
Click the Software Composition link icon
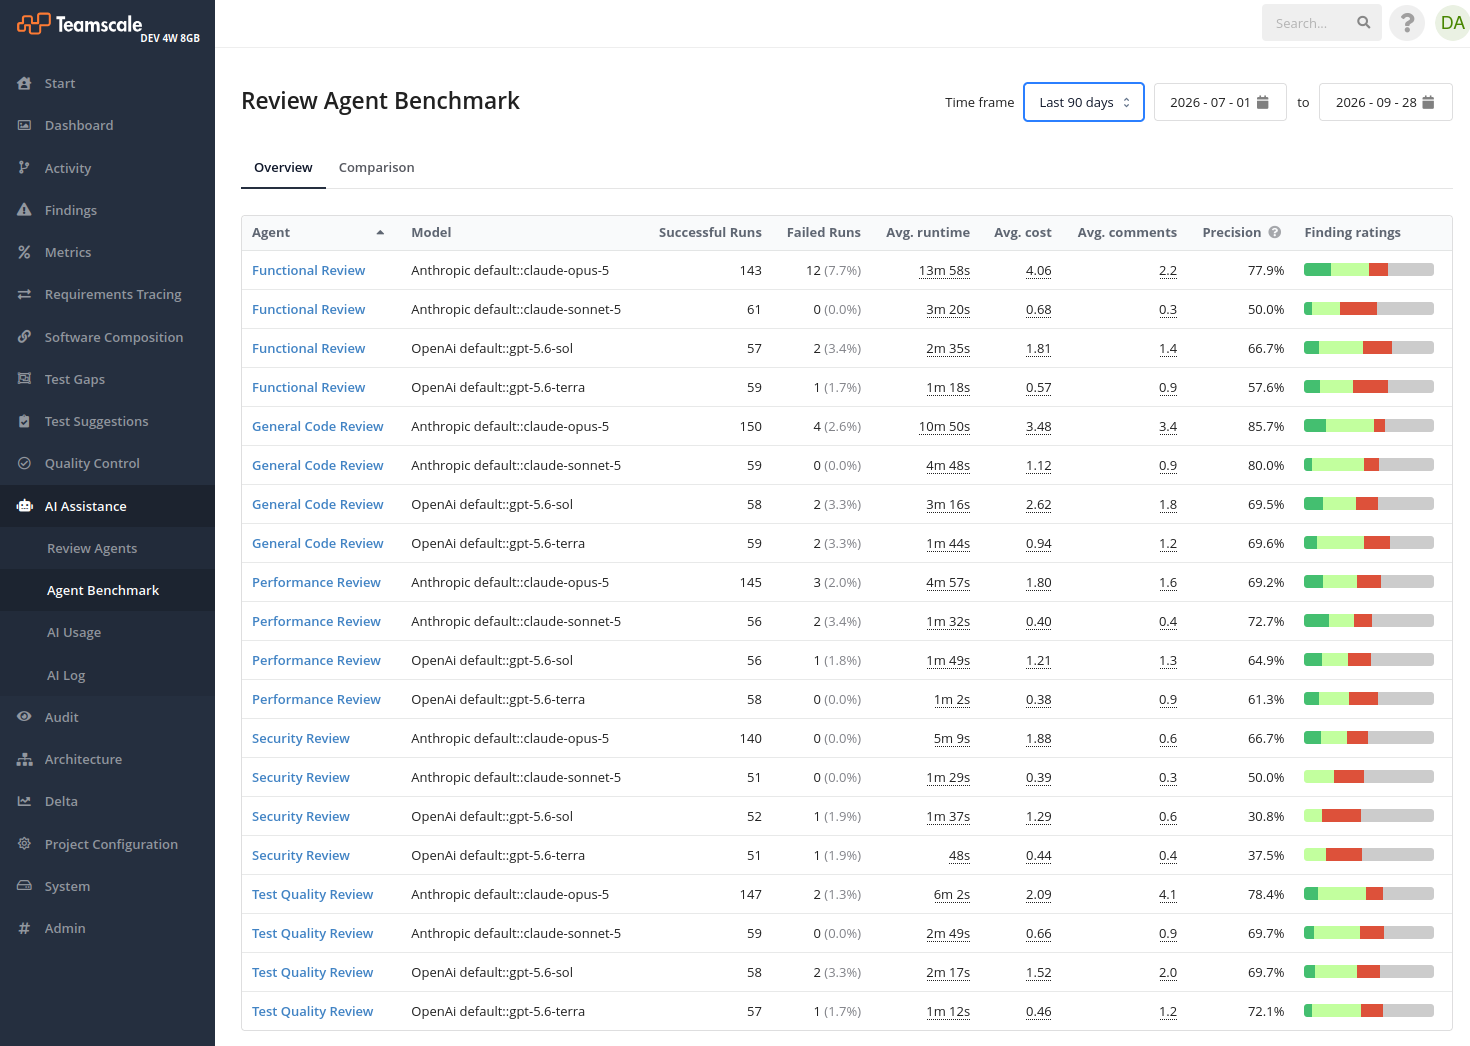(x=24, y=337)
